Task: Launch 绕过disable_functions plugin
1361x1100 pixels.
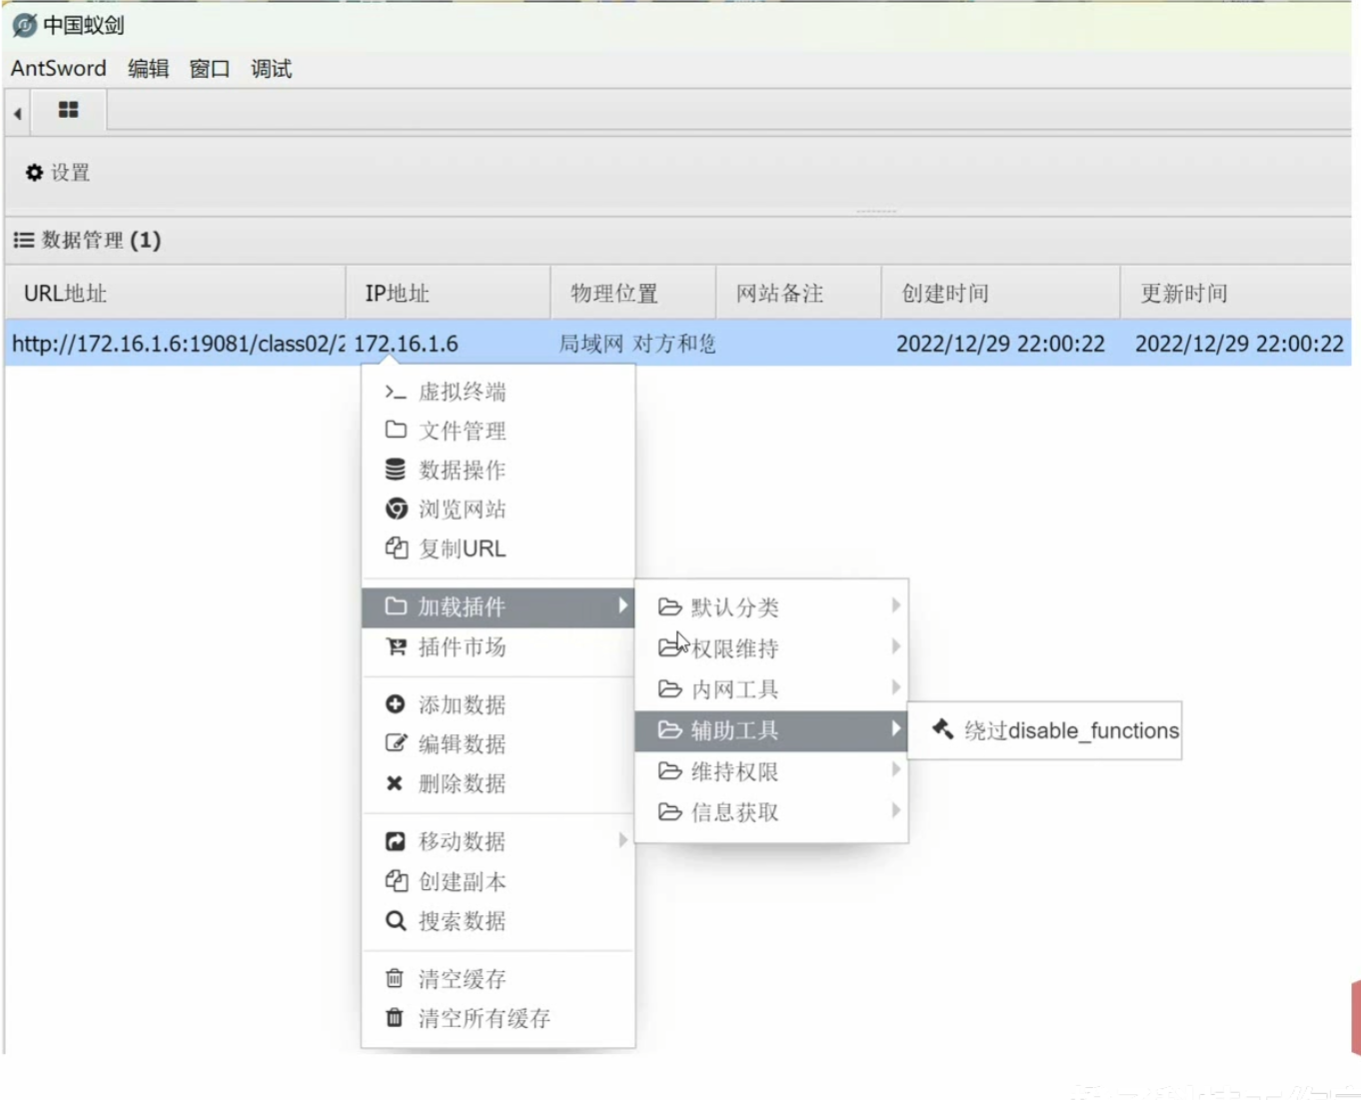Action: tap(1056, 731)
